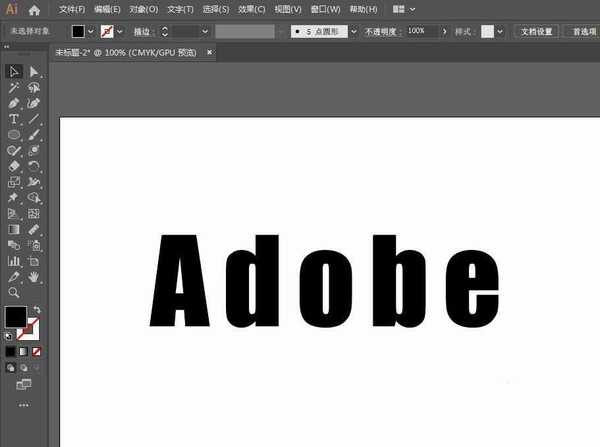Viewport: 600px width, 447px height.
Task: Select the Zoom magnifier tool
Action: click(14, 292)
